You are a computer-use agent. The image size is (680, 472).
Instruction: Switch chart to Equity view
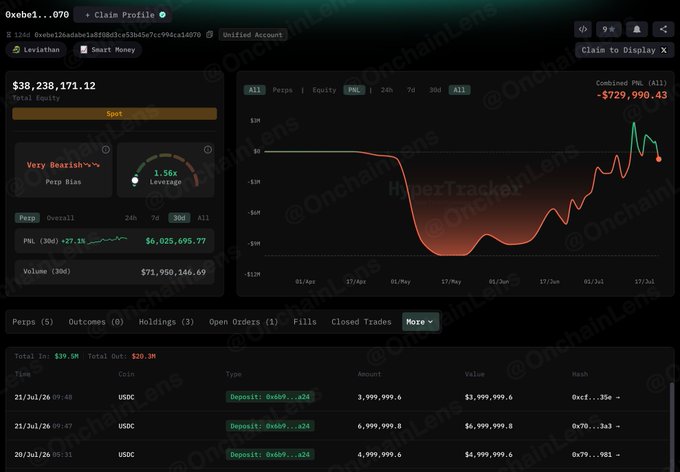324,90
